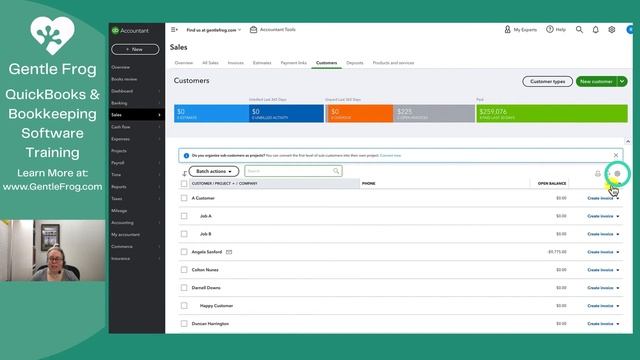Collapse the money bar with the up chevron
Viewport: 640px width, 360px height.
coord(628,141)
